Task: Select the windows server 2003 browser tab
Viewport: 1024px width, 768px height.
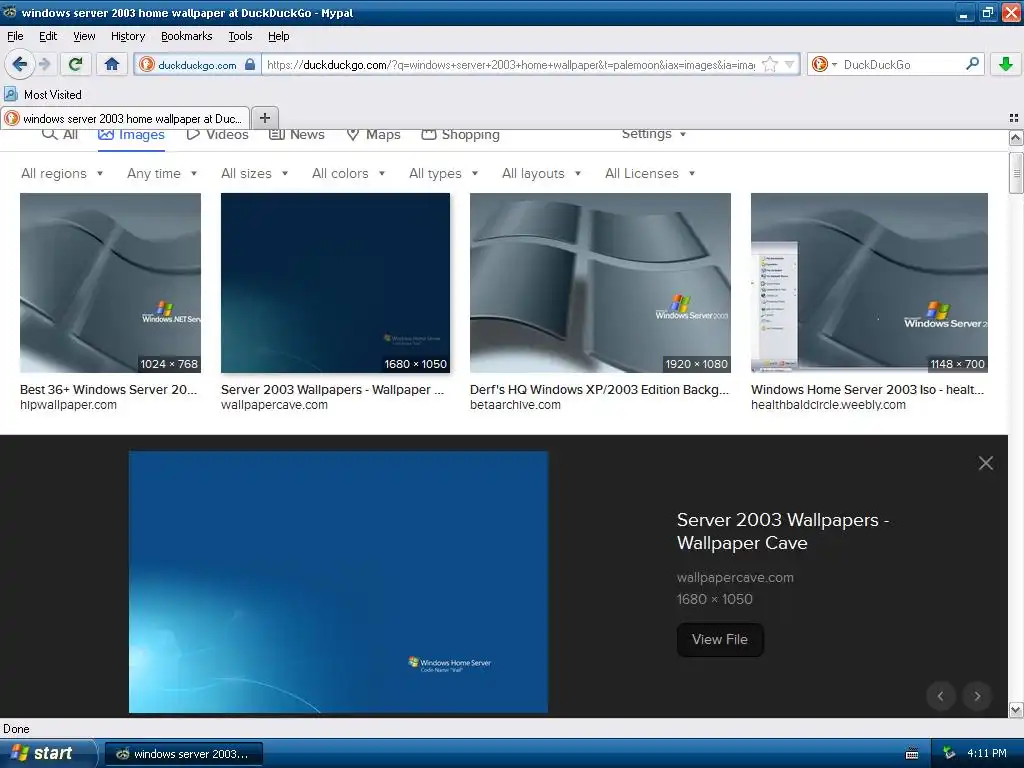Action: point(125,118)
